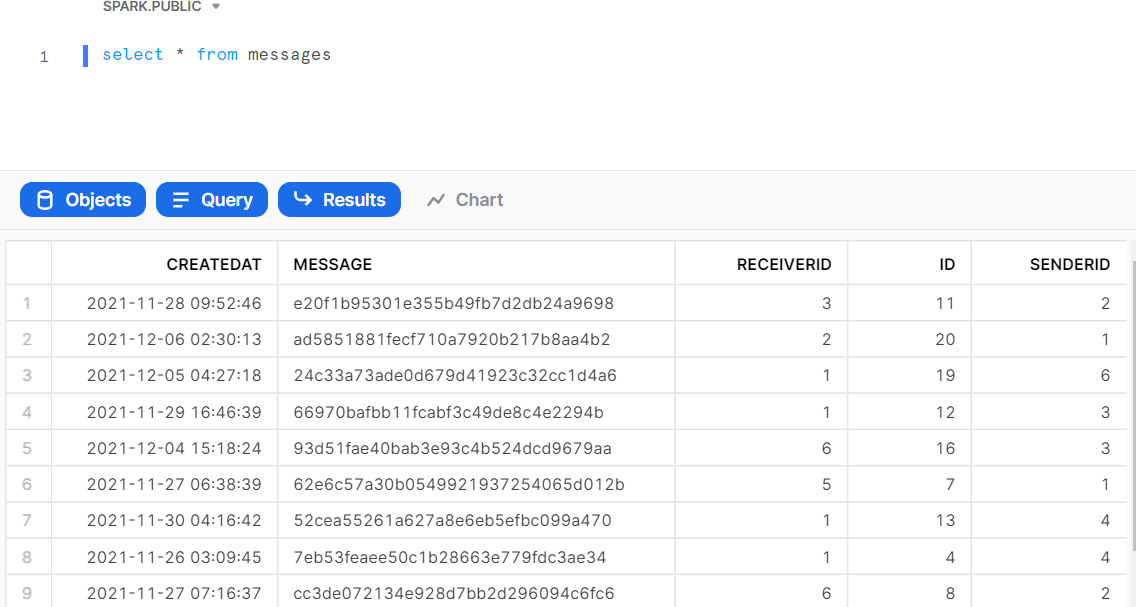Select RECEIVERID cell in row with ID 7
The image size is (1136, 607).
tap(761, 484)
